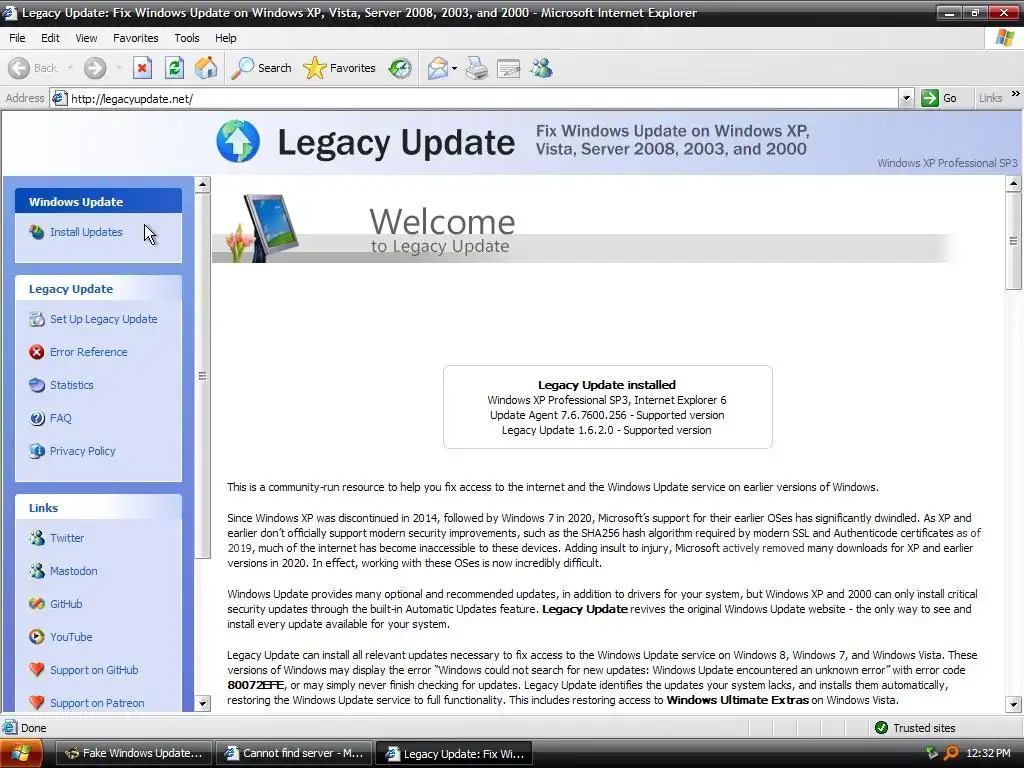Open the History icon in toolbar
The width and height of the screenshot is (1024, 768).
pos(400,68)
